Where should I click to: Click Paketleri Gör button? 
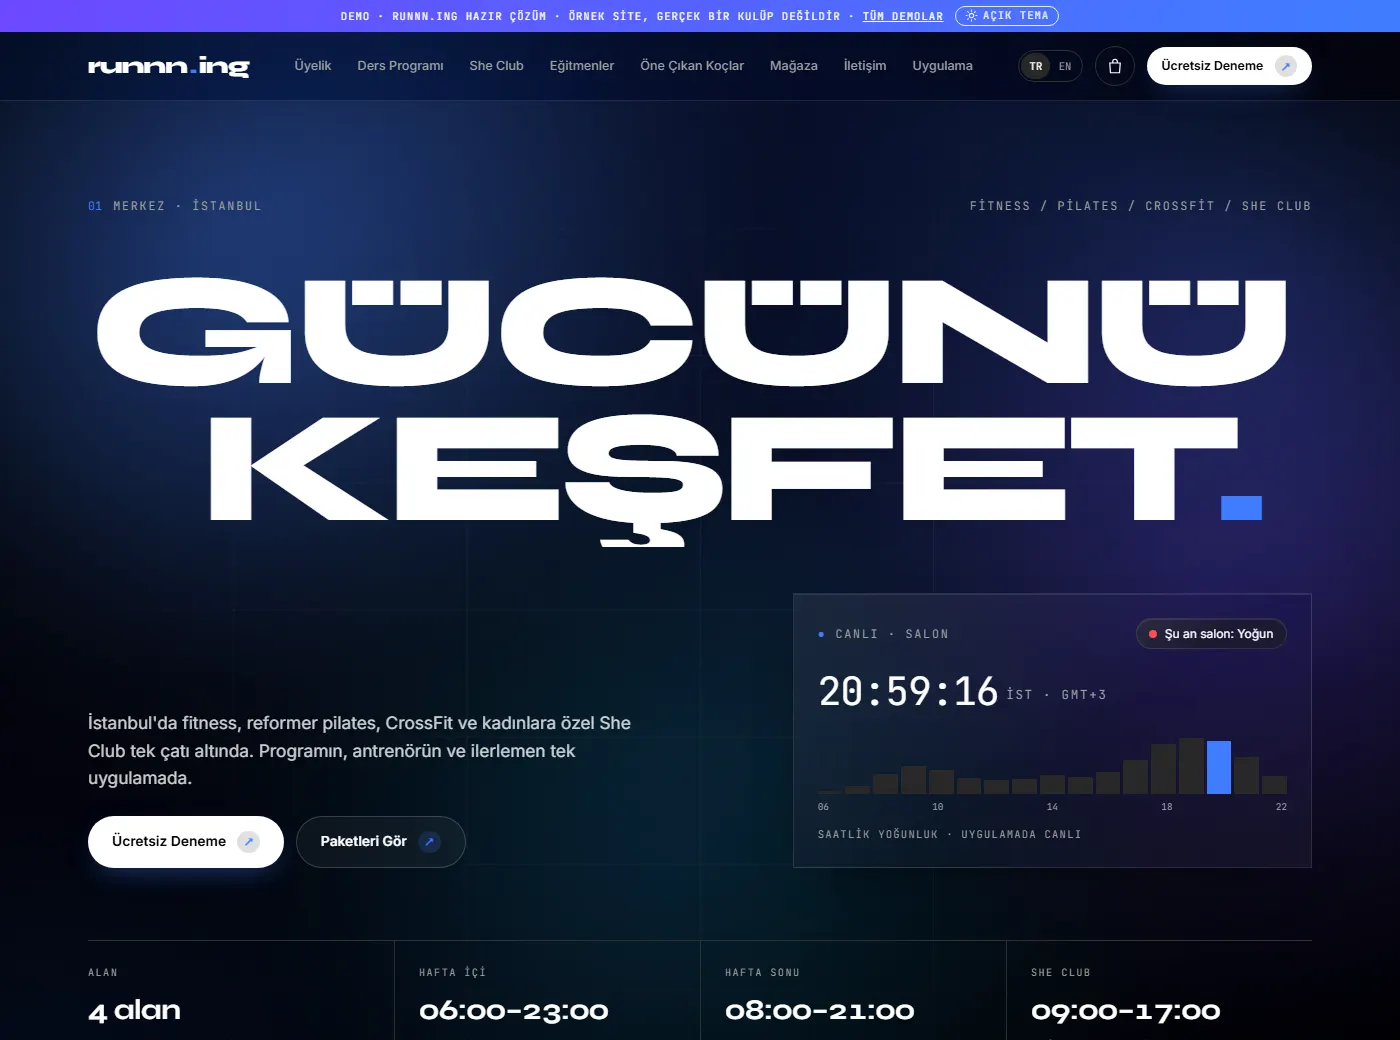381,842
